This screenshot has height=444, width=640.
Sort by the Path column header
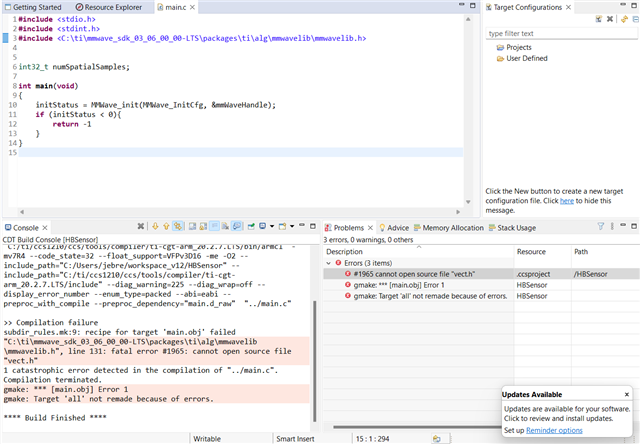point(605,251)
